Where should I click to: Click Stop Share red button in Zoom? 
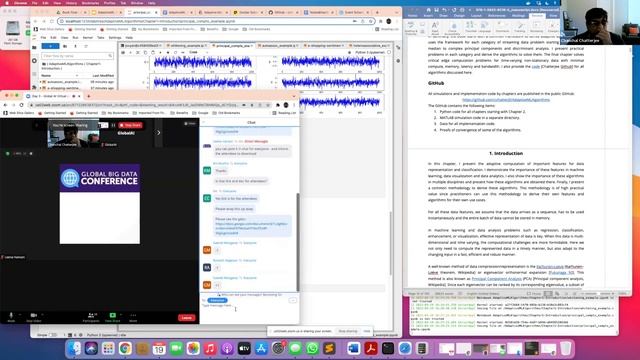[131, 125]
